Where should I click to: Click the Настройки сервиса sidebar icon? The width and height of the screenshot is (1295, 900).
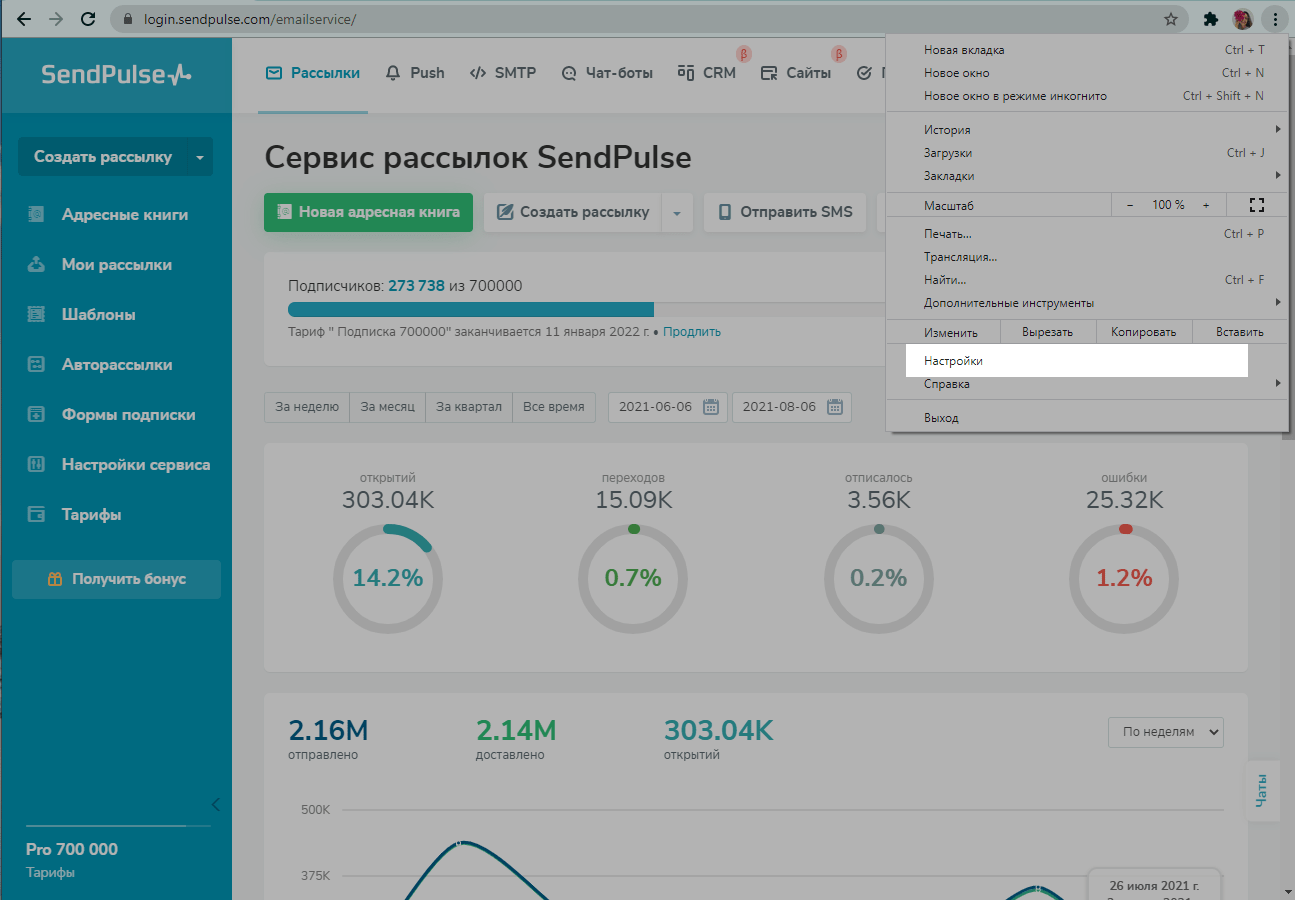(x=36, y=464)
